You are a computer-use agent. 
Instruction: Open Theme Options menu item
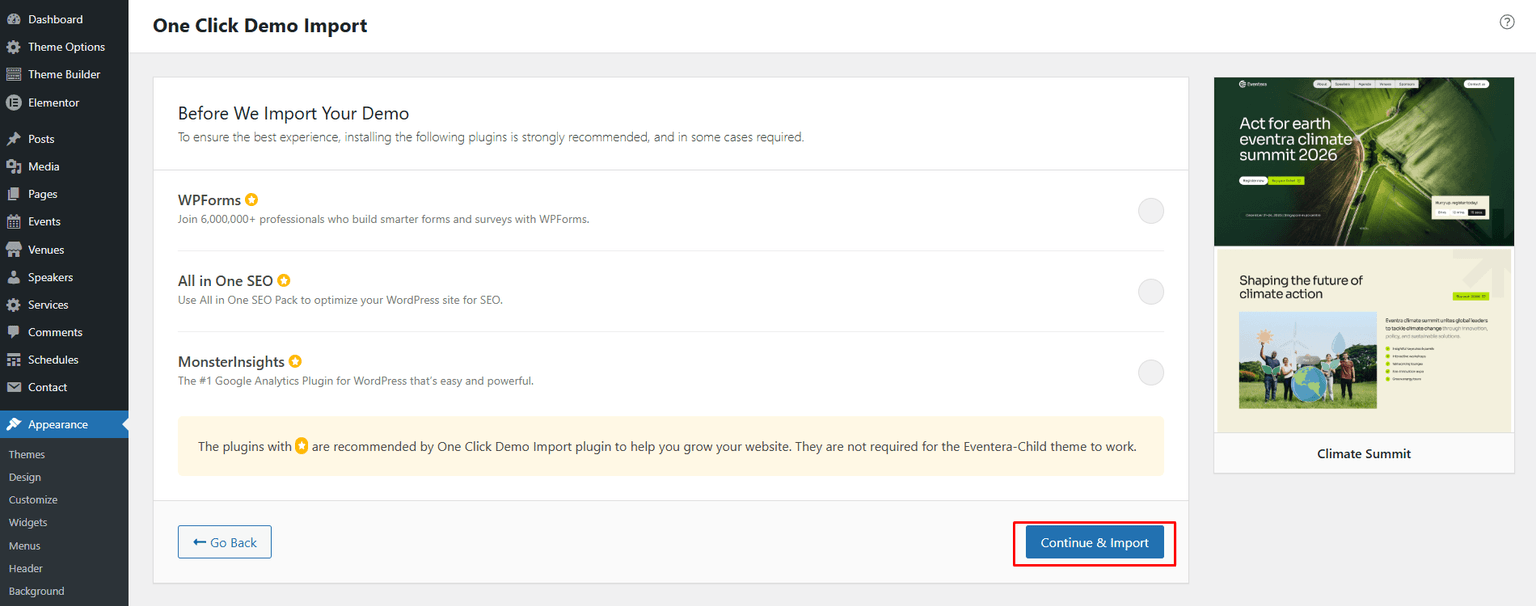coord(64,47)
